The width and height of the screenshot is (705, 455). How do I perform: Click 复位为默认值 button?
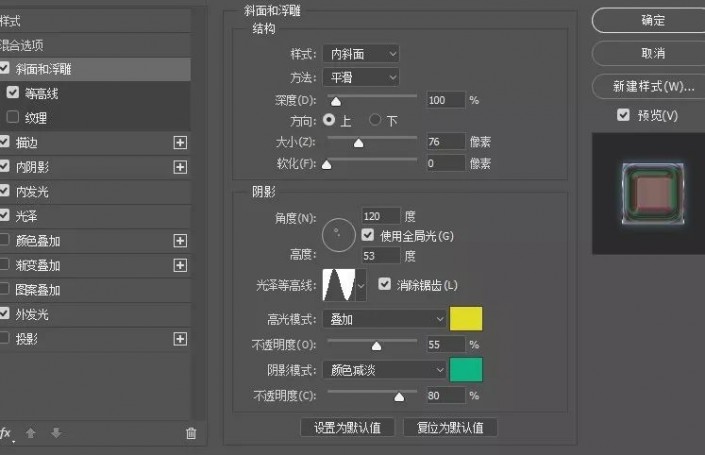450,427
